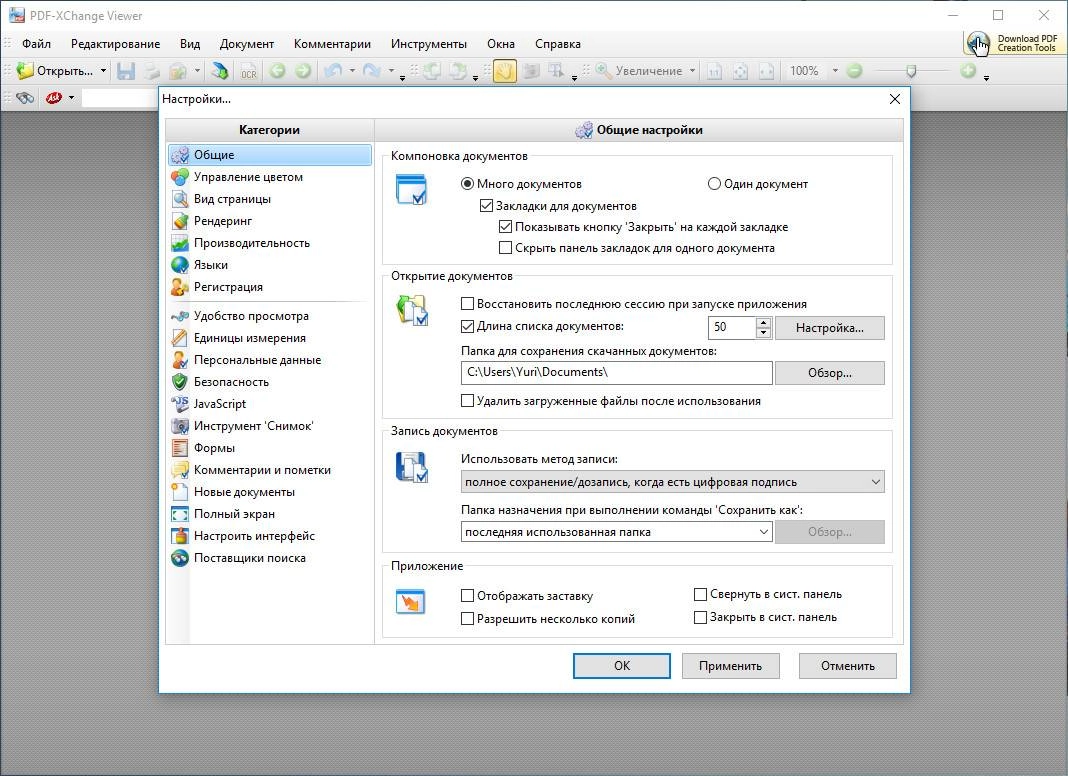Click the green zoom in plus icon

[x=968, y=71]
